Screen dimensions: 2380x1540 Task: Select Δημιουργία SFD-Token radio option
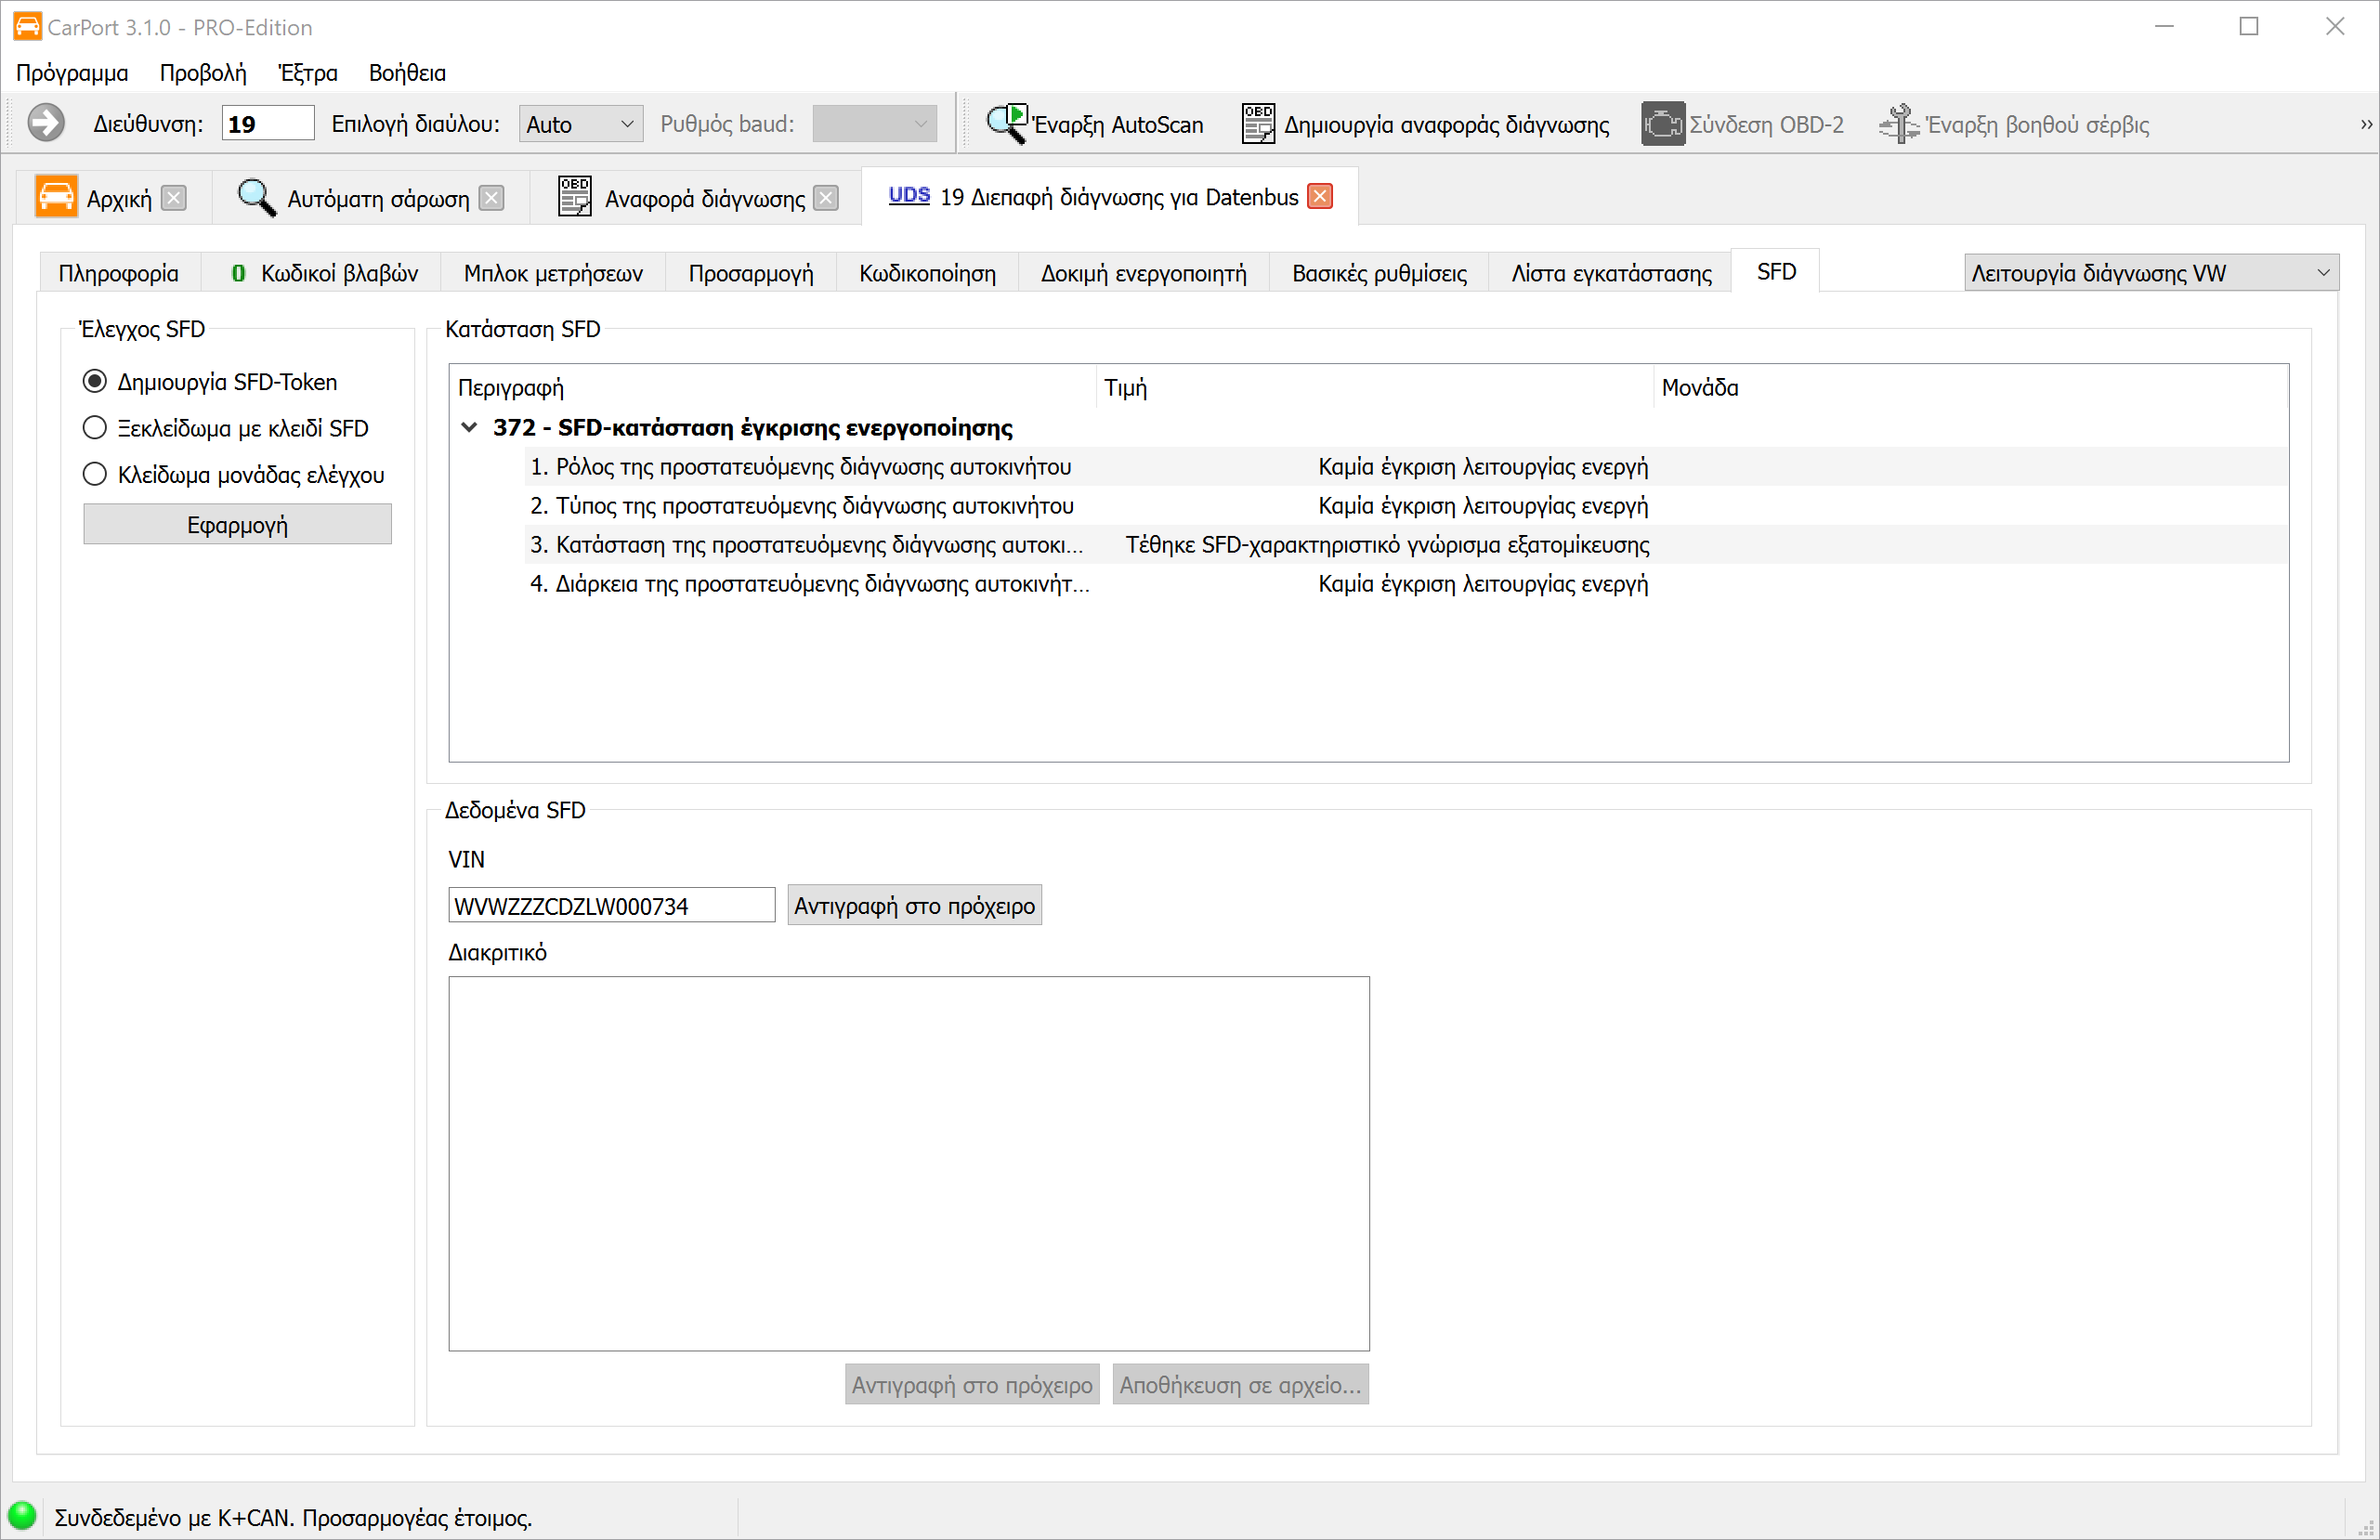point(95,381)
